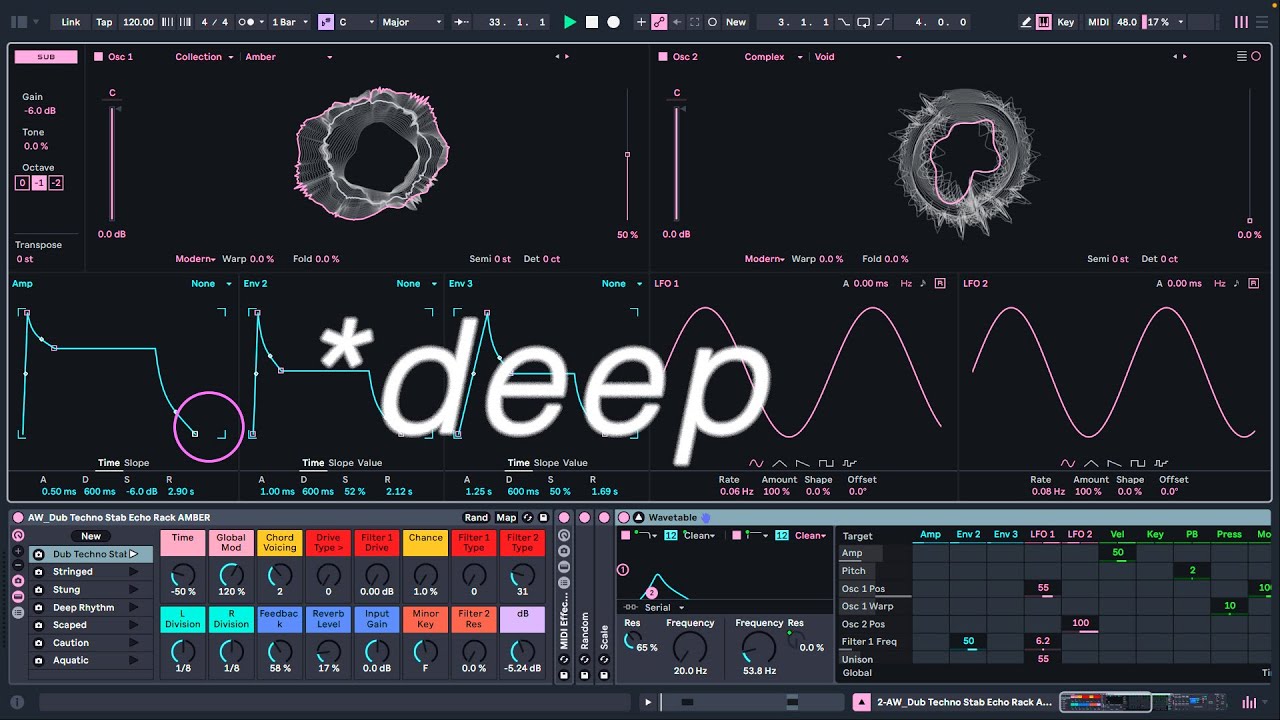Image resolution: width=1280 pixels, height=720 pixels.
Task: Launch the Stringed macro variation
Action: [x=133, y=572]
